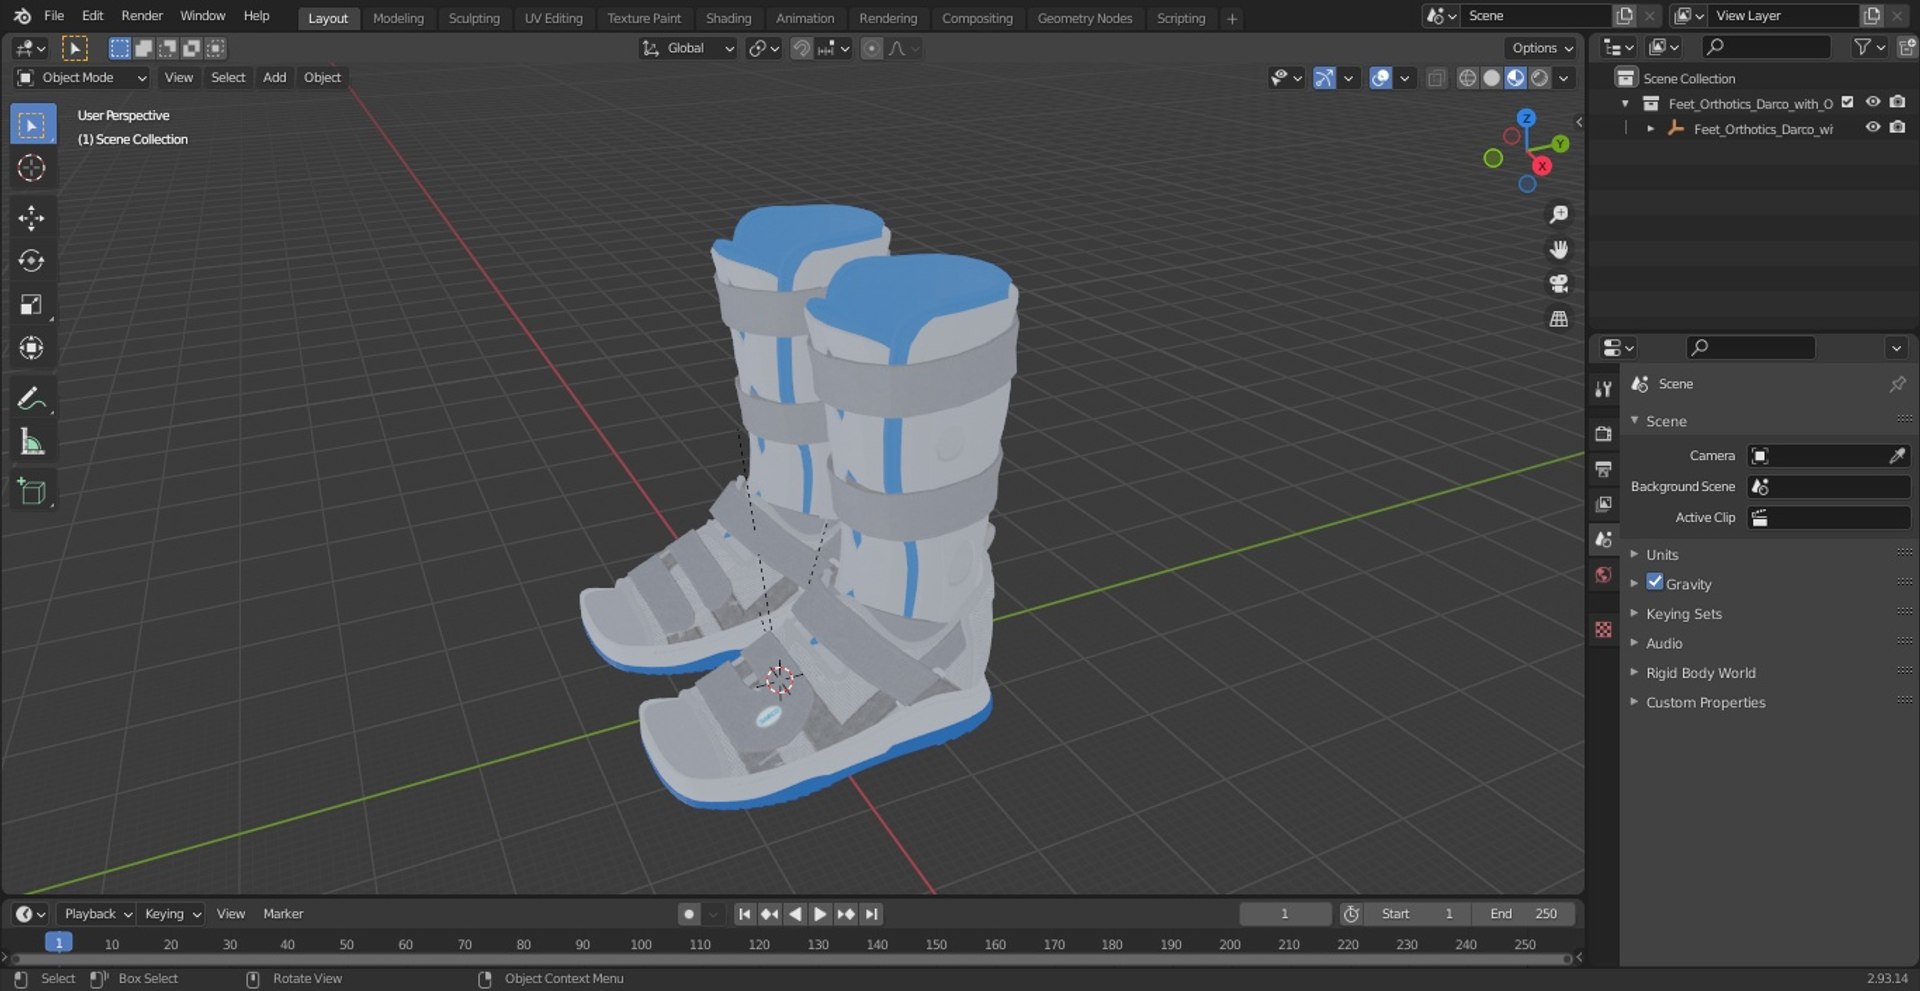Click the Zoom viewport magnifier icon
This screenshot has width=1920, height=991.
[1558, 215]
